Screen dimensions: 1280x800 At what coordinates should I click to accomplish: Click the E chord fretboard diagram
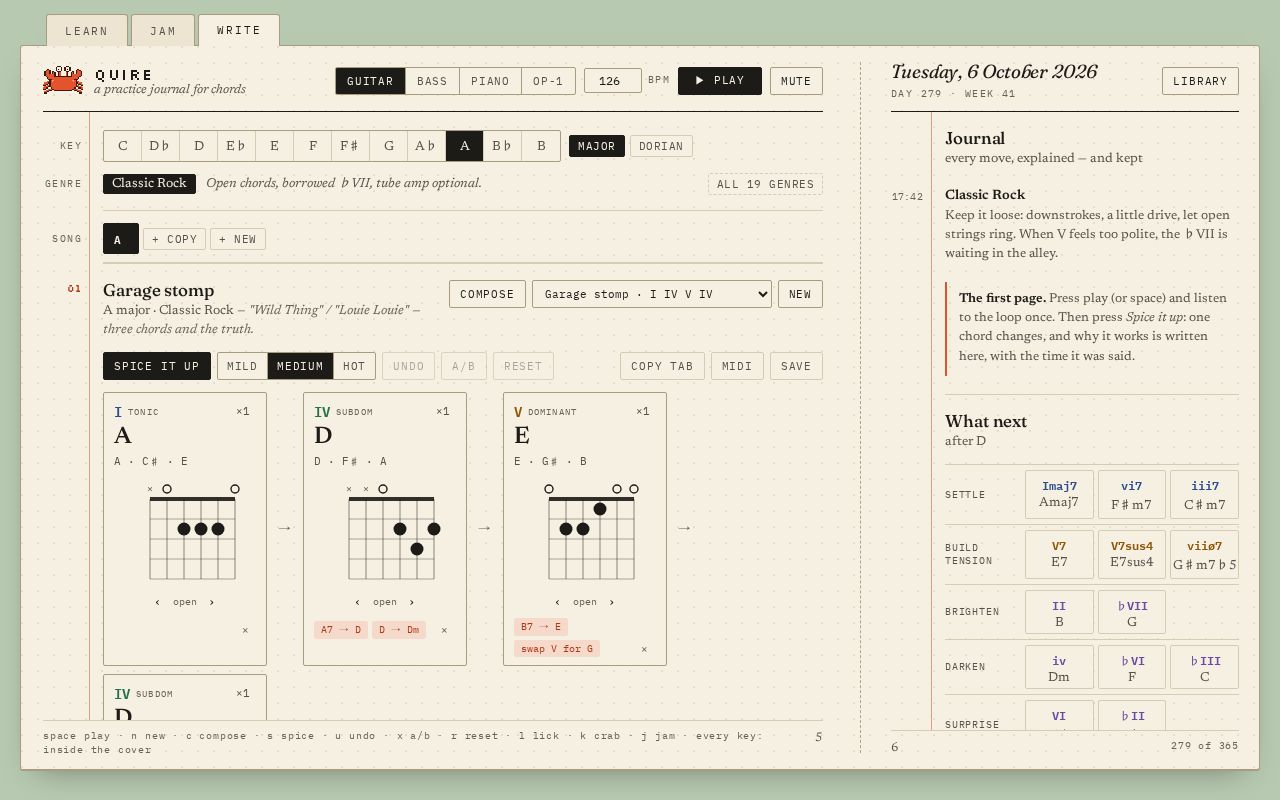point(592,532)
